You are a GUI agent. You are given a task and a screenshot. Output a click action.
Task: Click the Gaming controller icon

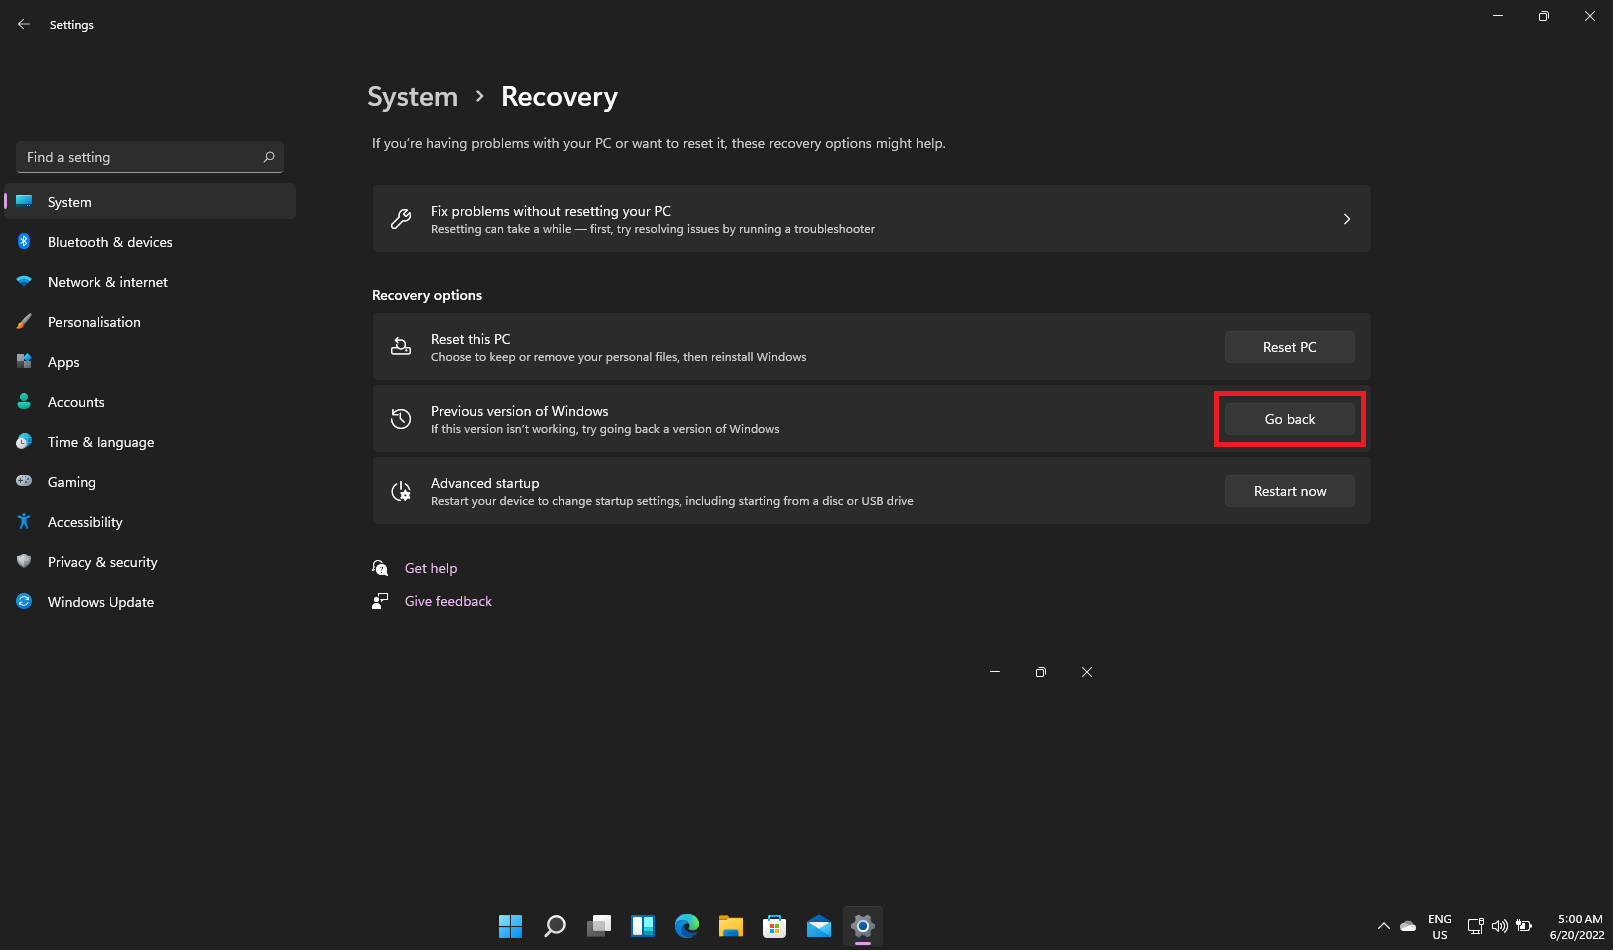(x=24, y=481)
